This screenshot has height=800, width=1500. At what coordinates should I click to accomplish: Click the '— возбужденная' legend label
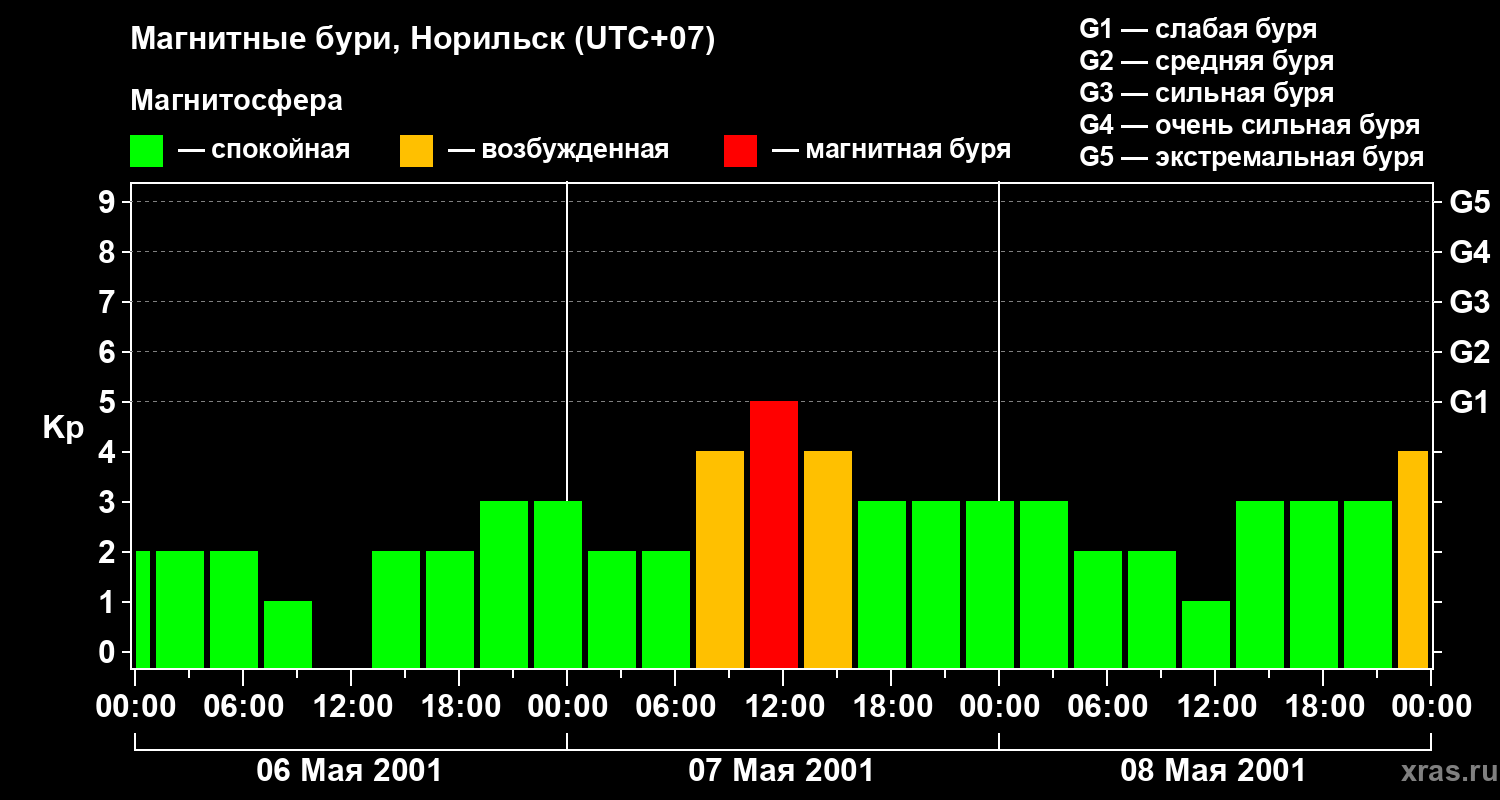tap(558, 150)
